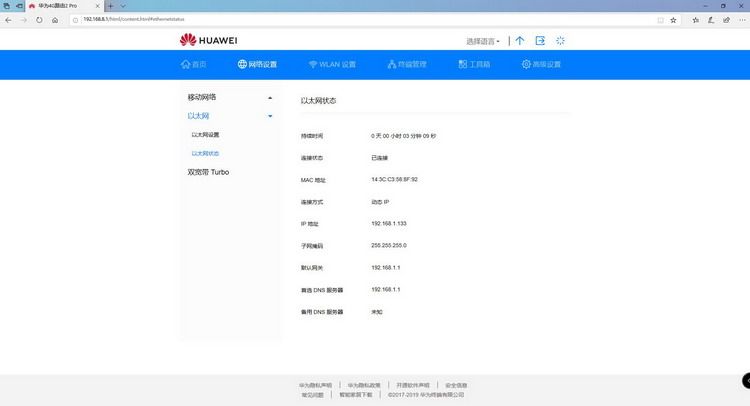The height and width of the screenshot is (406, 750).
Task: Click the default gateway value 192.168.1.1
Action: (x=386, y=267)
